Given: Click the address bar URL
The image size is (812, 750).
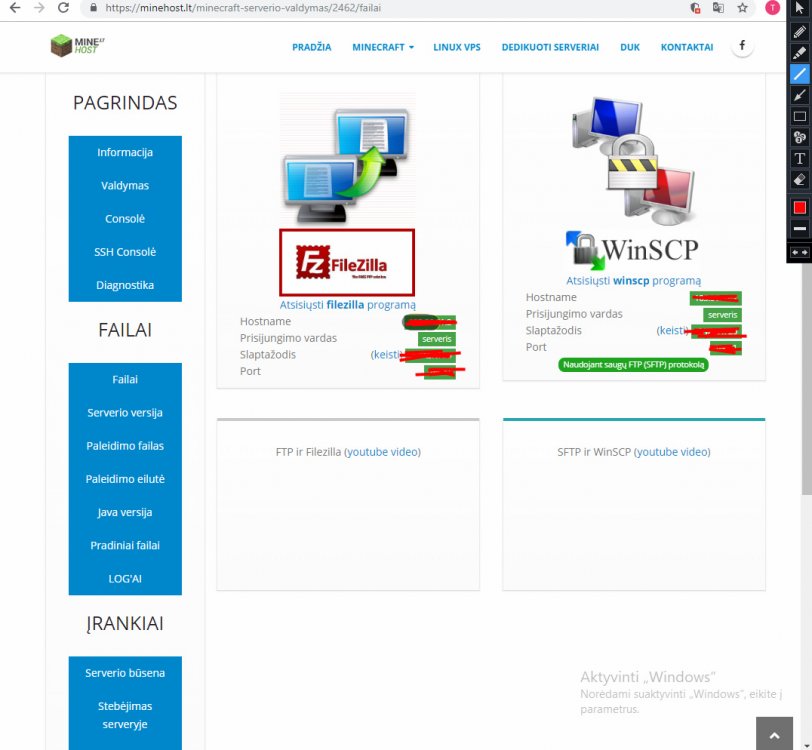Looking at the screenshot, I should 243,8.
